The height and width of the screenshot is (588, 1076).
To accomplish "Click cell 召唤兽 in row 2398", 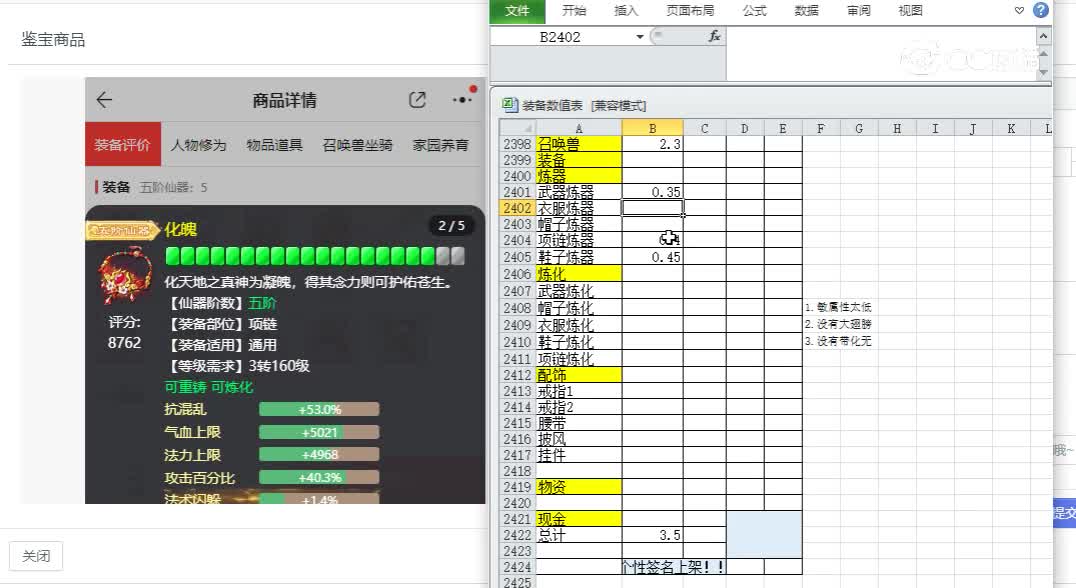I will [578, 144].
